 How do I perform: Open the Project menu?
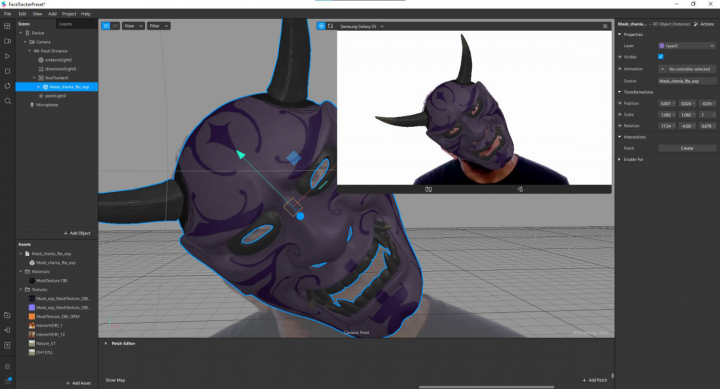click(x=69, y=14)
